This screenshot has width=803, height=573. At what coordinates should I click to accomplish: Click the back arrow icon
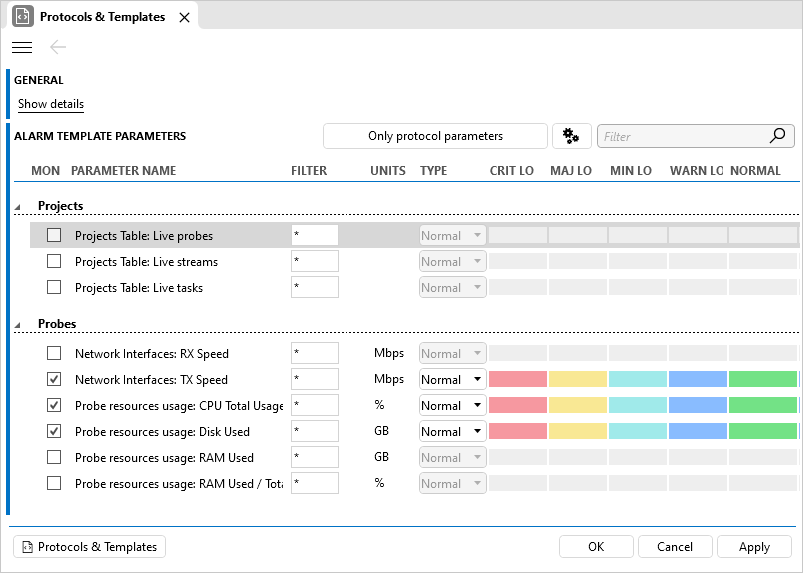(58, 47)
